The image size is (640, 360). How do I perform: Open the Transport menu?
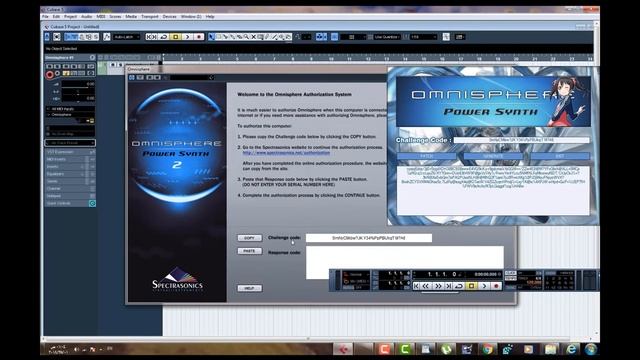[x=150, y=17]
